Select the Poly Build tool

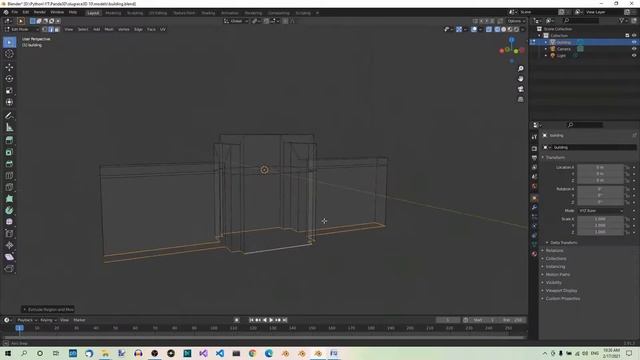click(9, 199)
